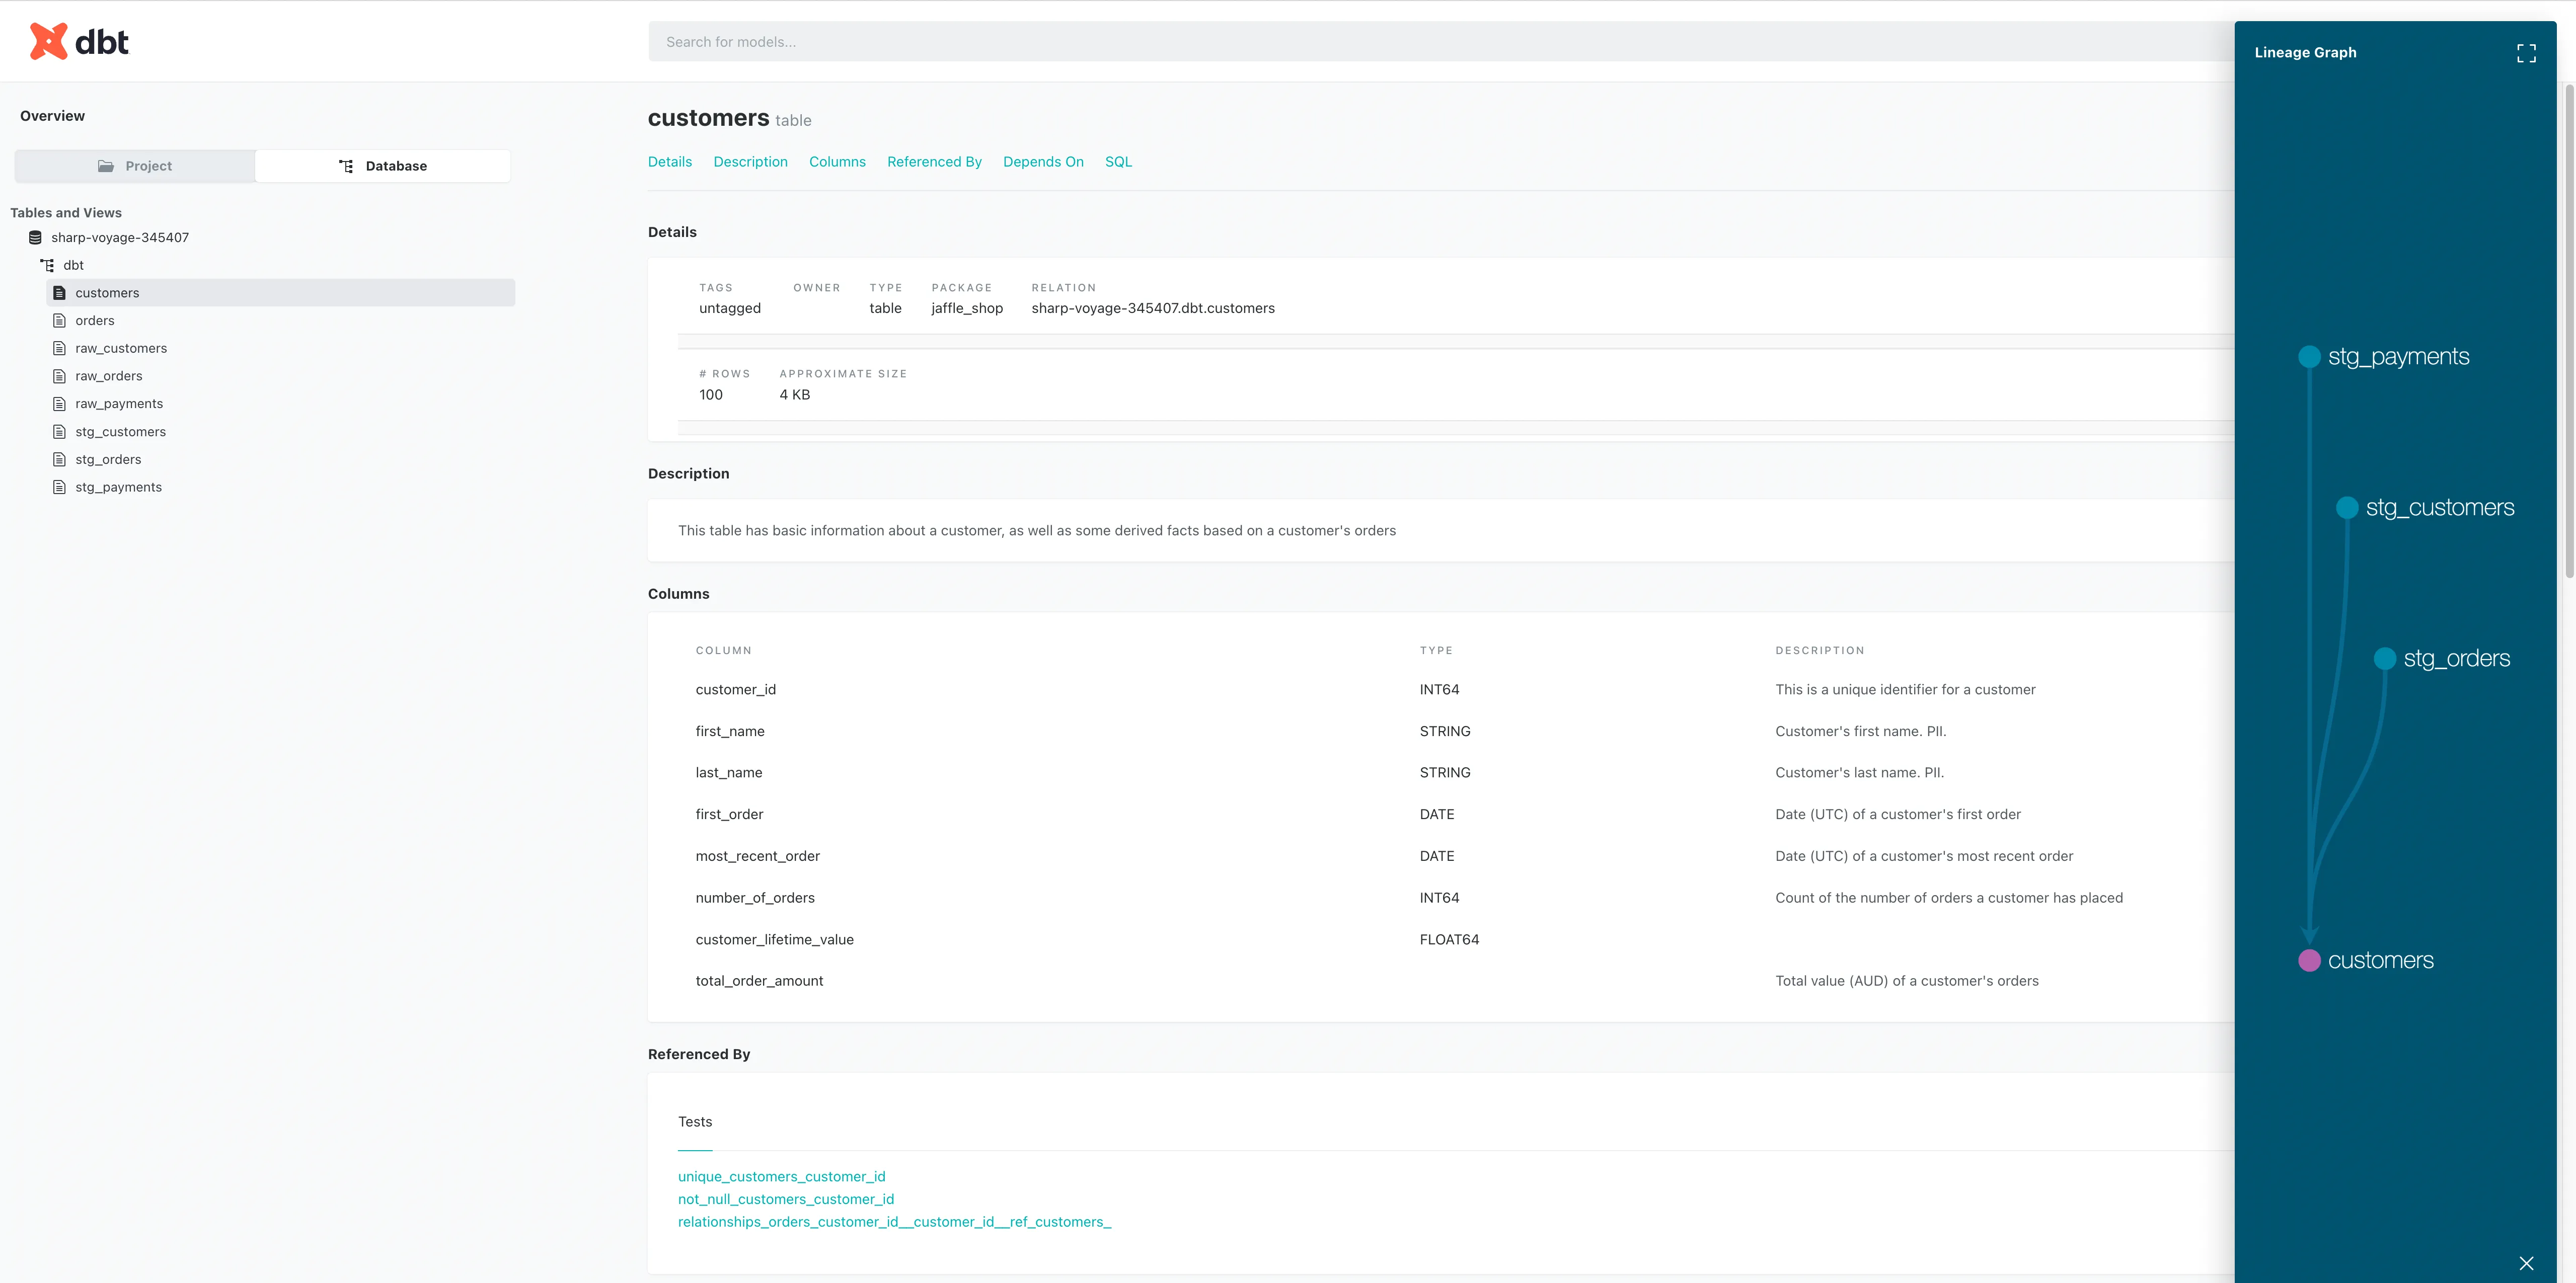
Task: Click the stg_payments node circle
Action: pyautogui.click(x=2309, y=357)
